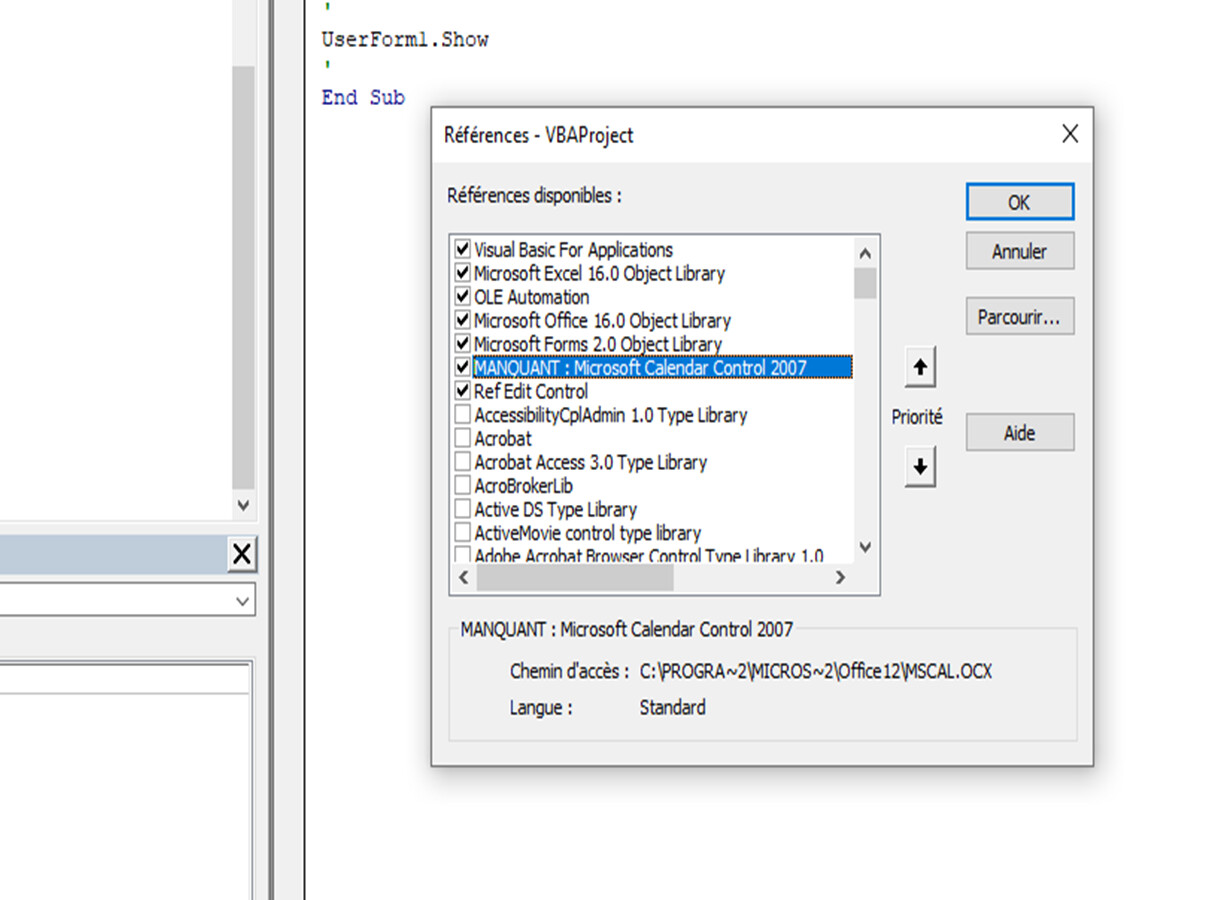
Task: Click the references list vertical scrollbar thumb
Action: pos(865,283)
